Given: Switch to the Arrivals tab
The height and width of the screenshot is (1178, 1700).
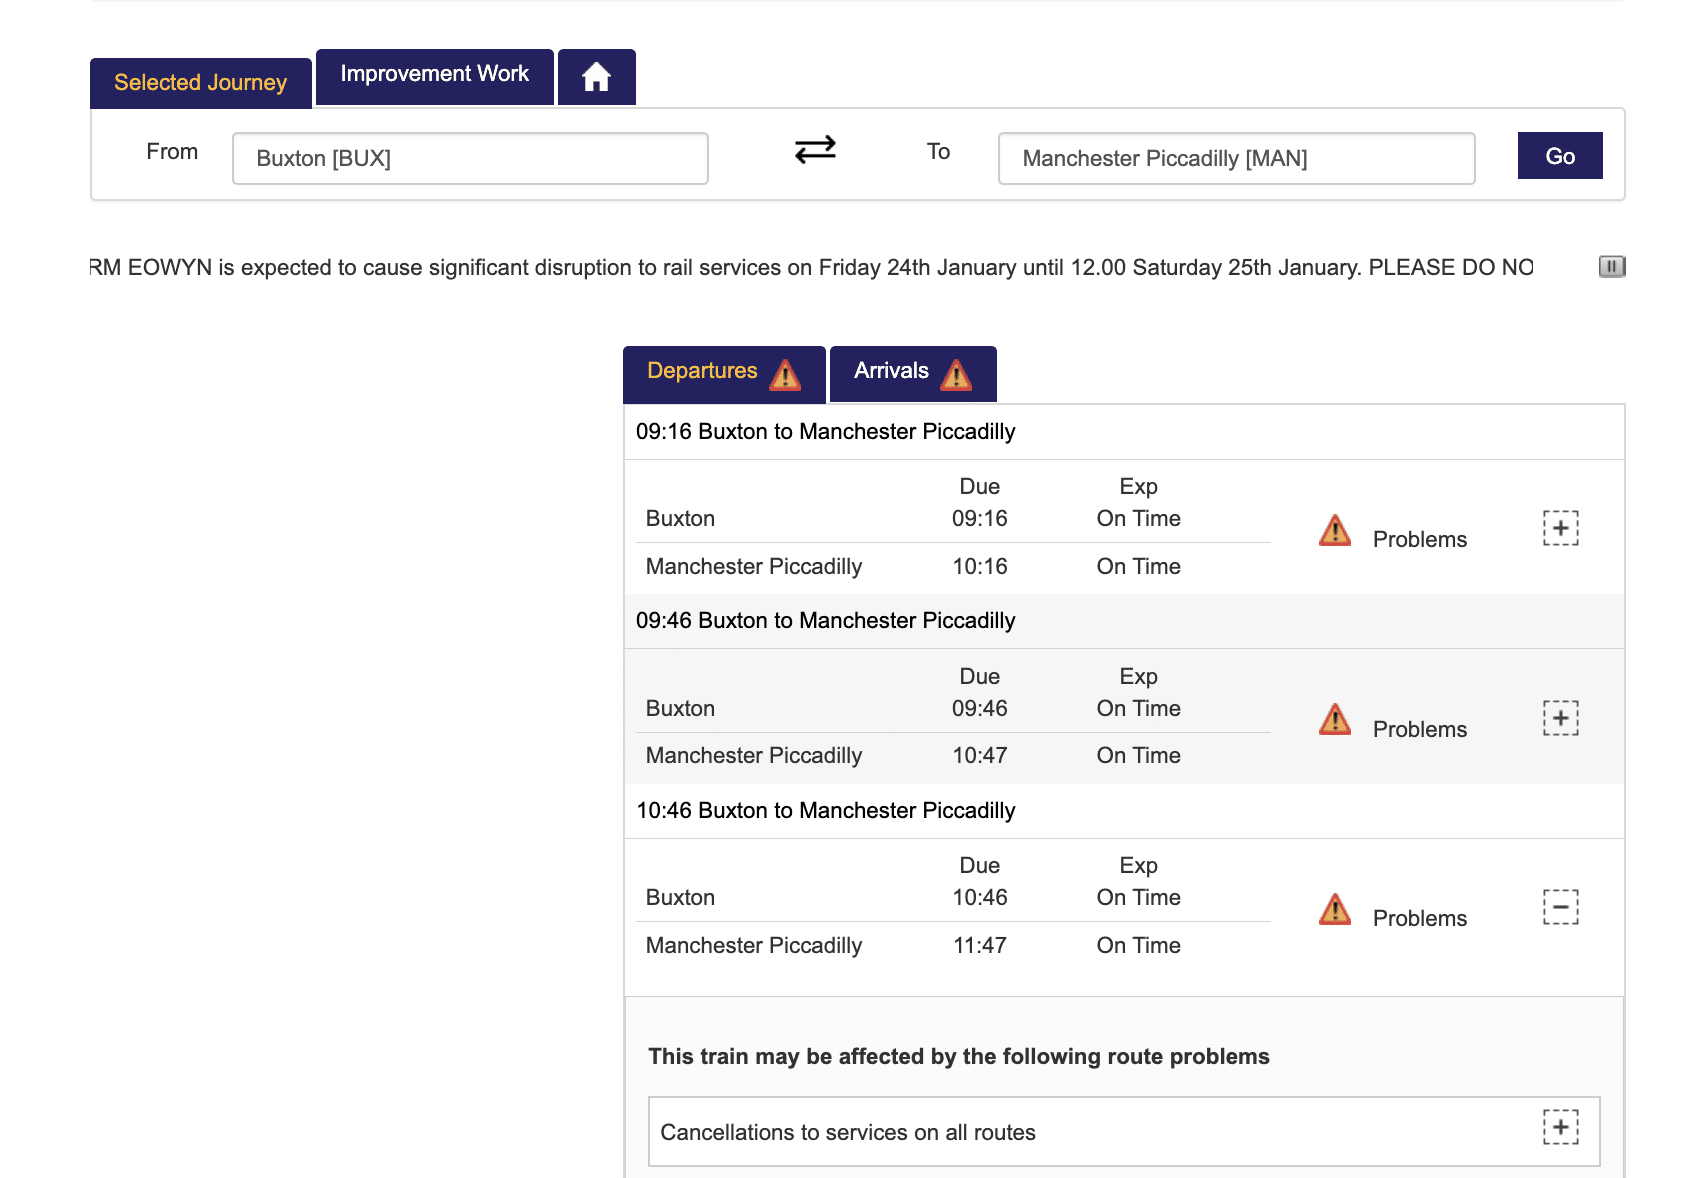Looking at the screenshot, I should point(891,372).
